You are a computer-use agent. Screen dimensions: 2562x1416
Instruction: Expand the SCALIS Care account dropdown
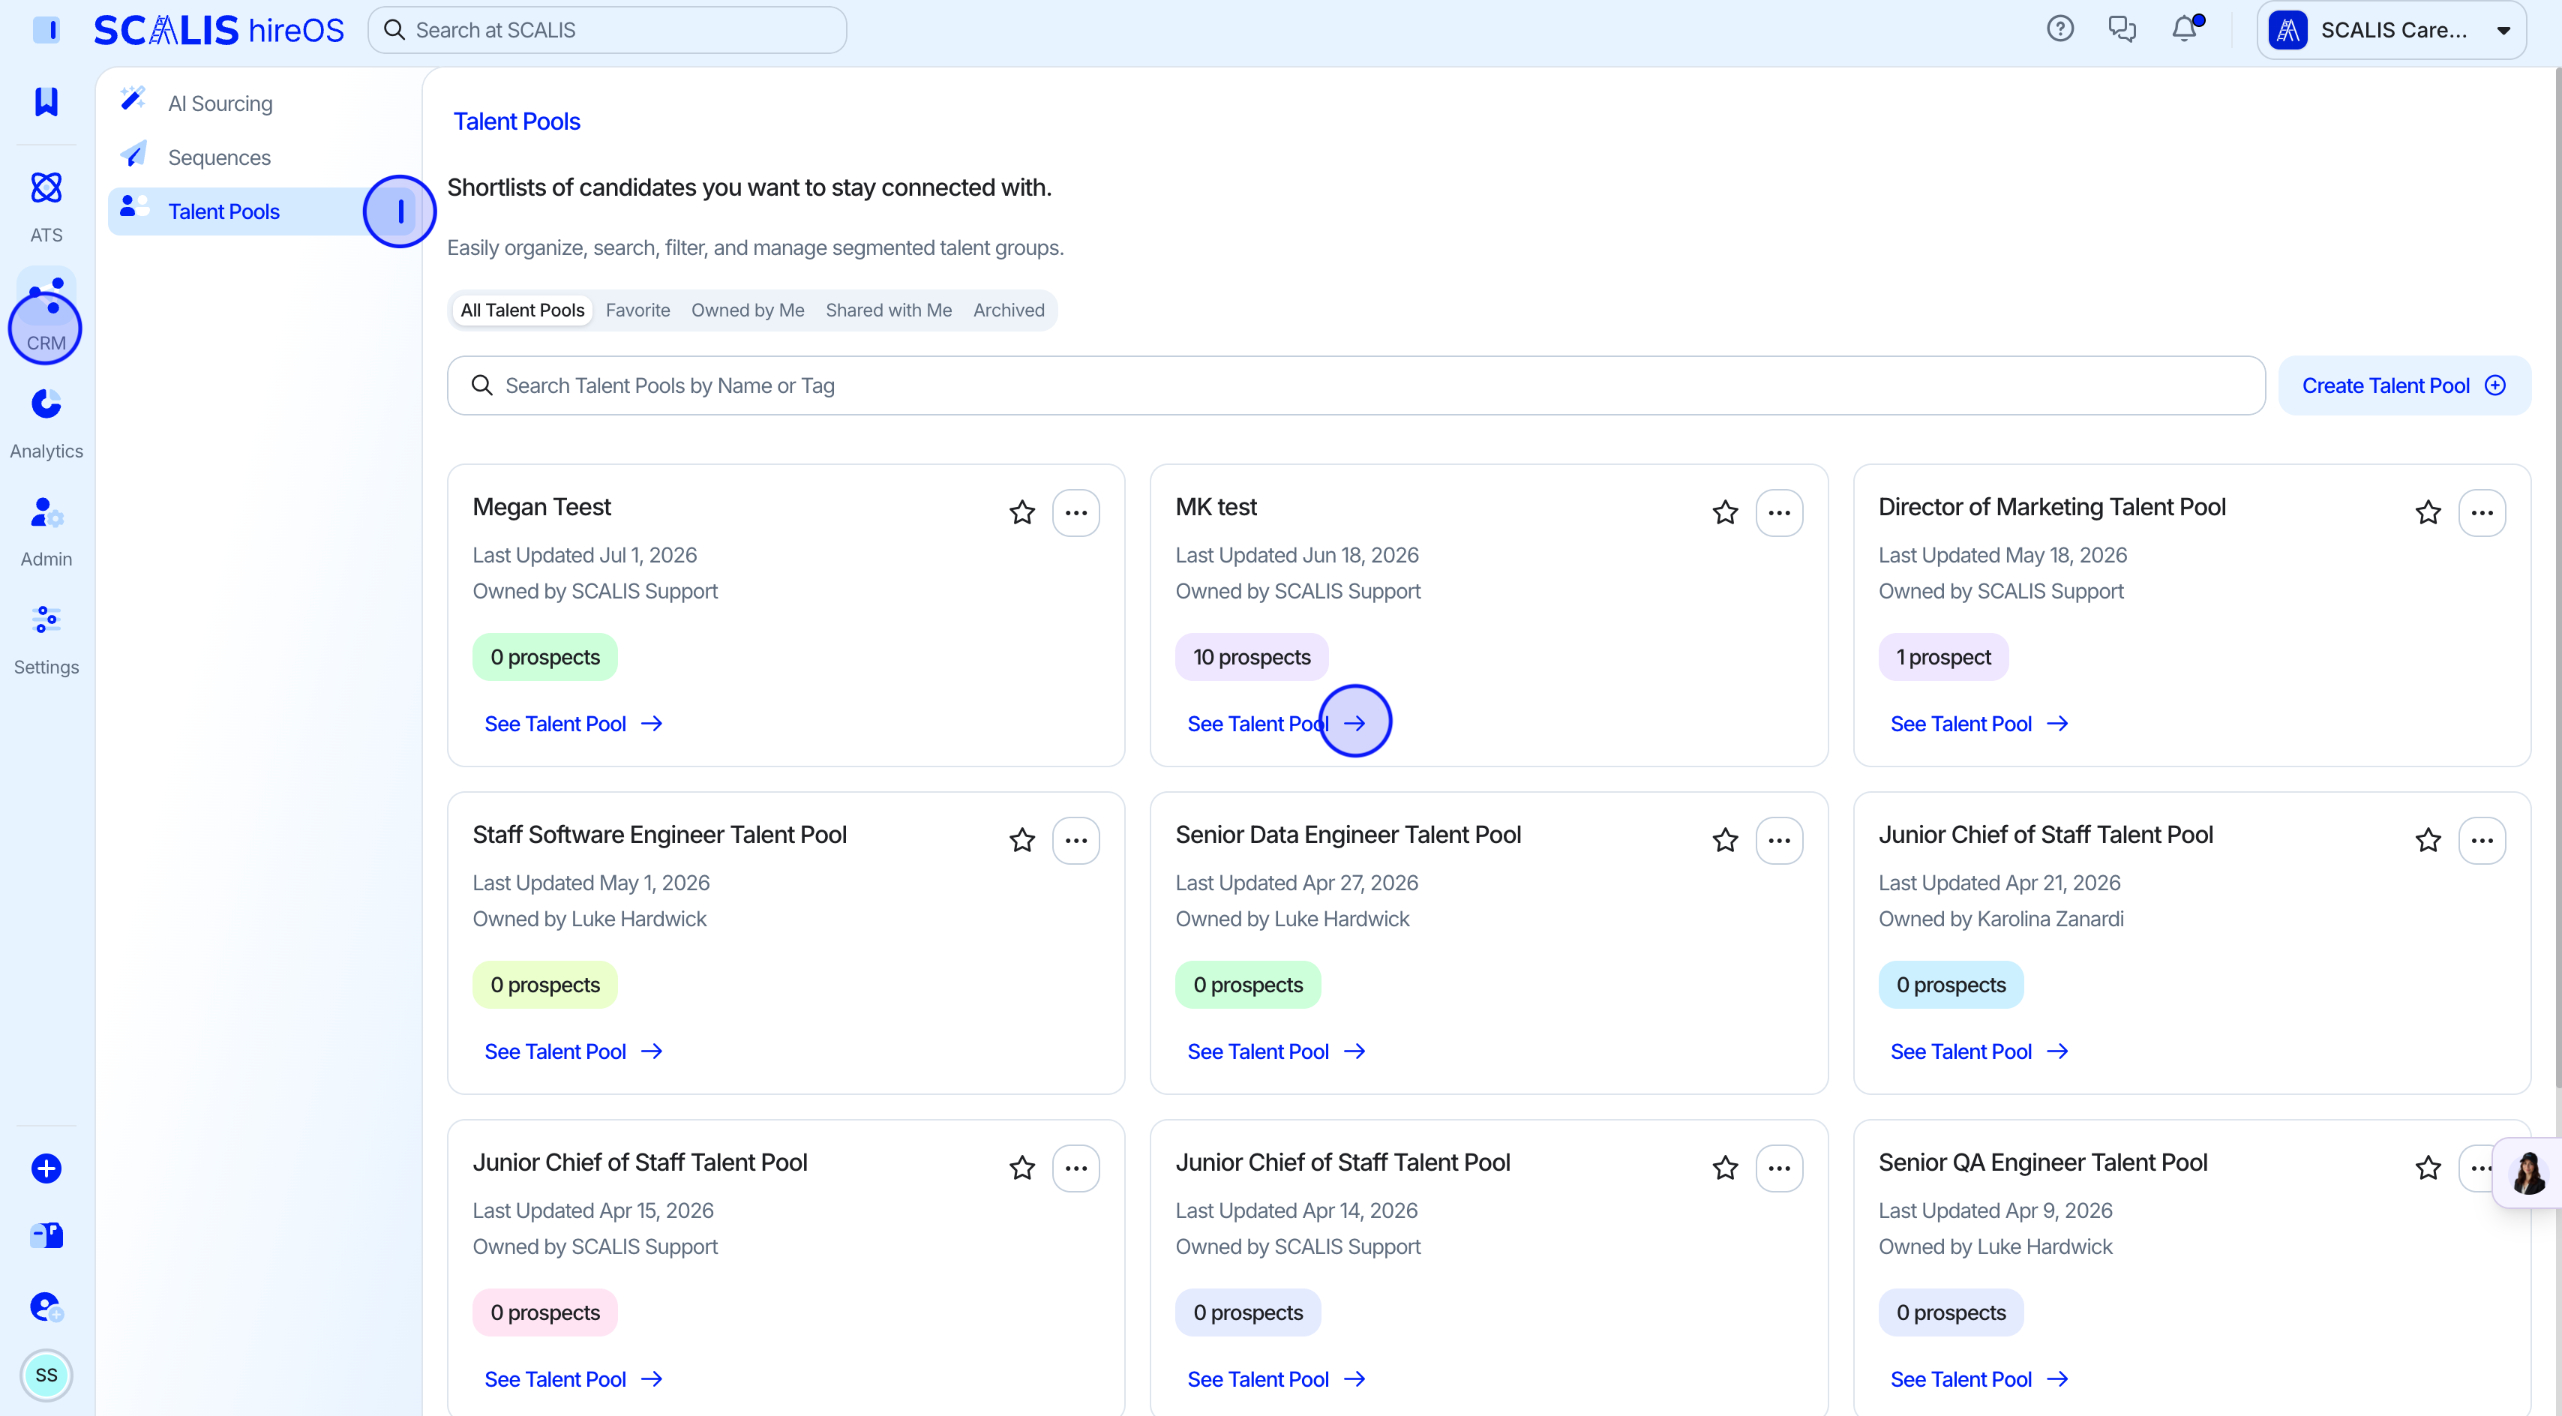coord(2392,30)
